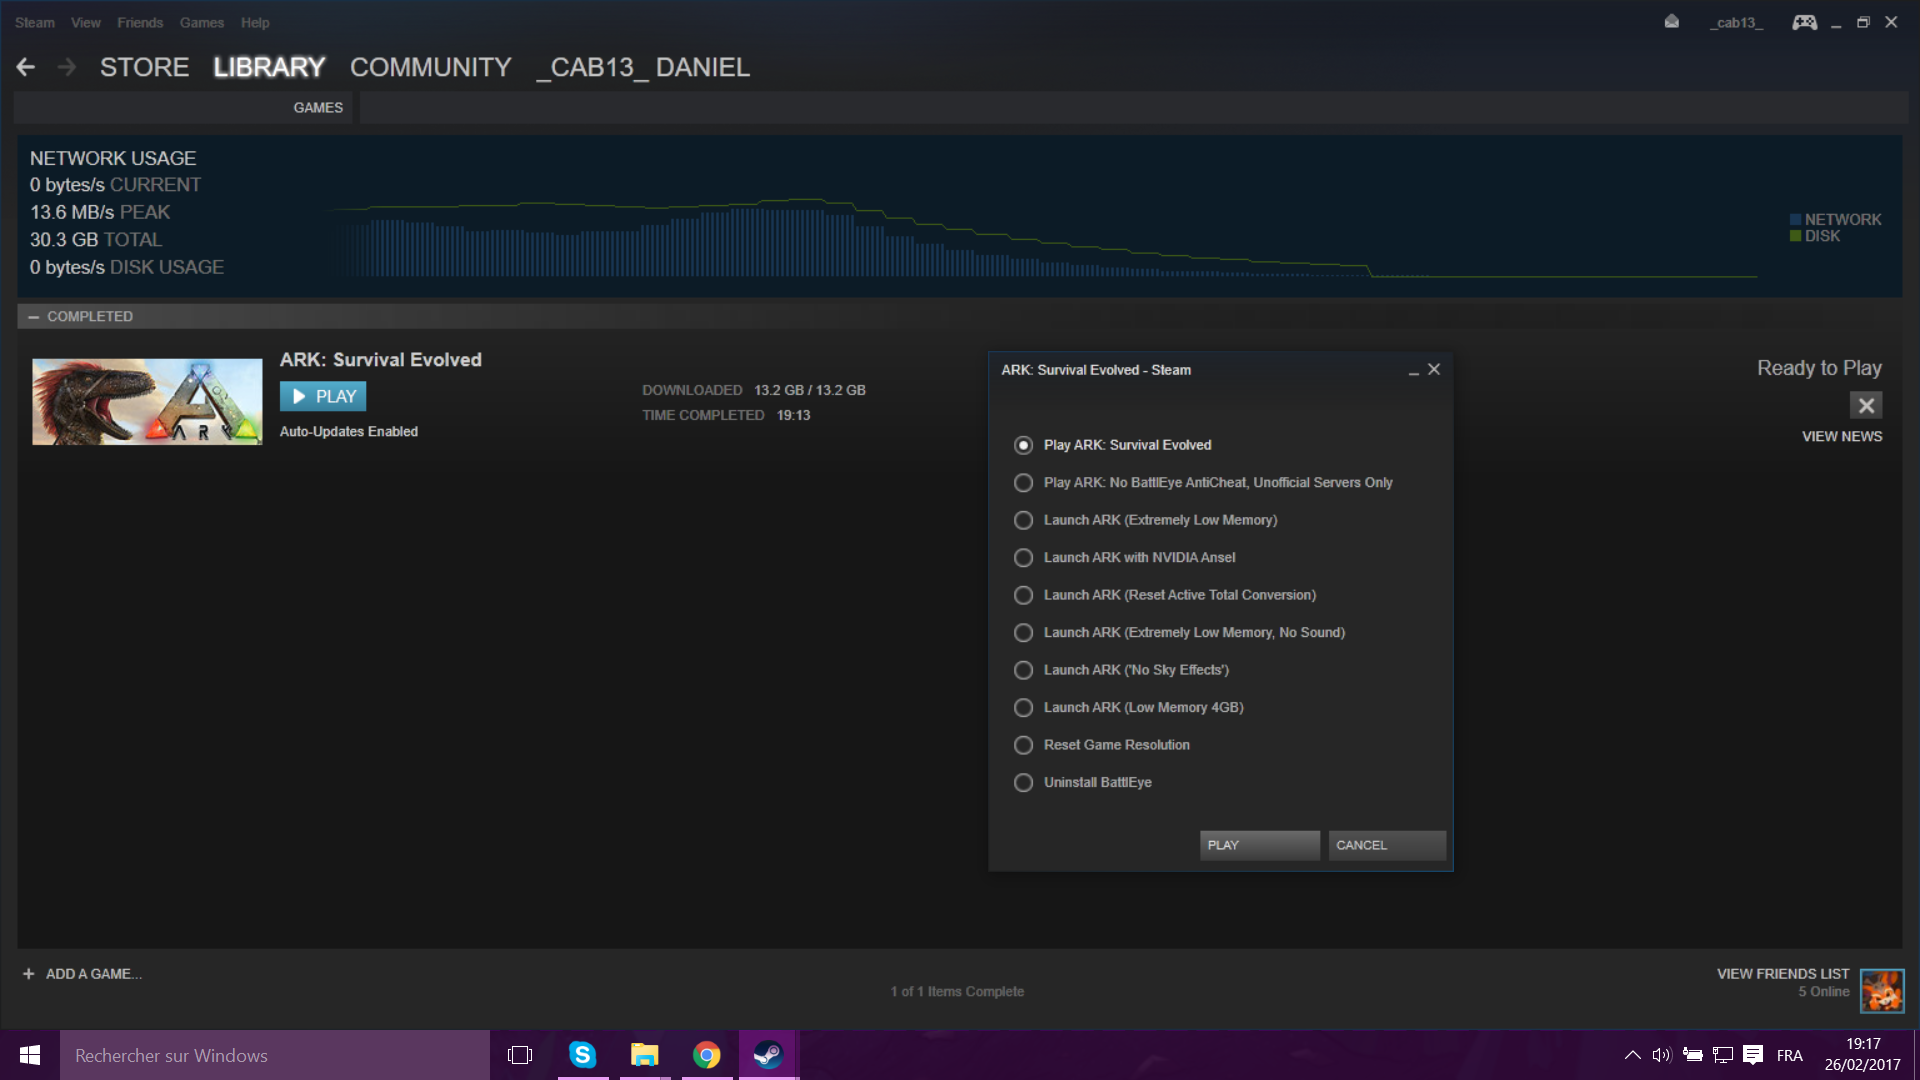Click the ARK game thumbnail image
1920x1080 pixels.
point(147,402)
